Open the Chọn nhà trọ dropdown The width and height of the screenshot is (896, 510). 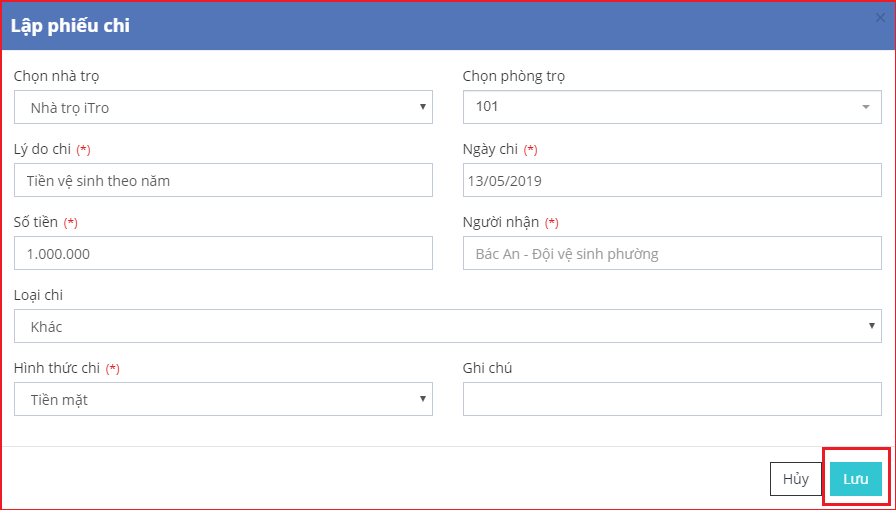click(x=223, y=107)
